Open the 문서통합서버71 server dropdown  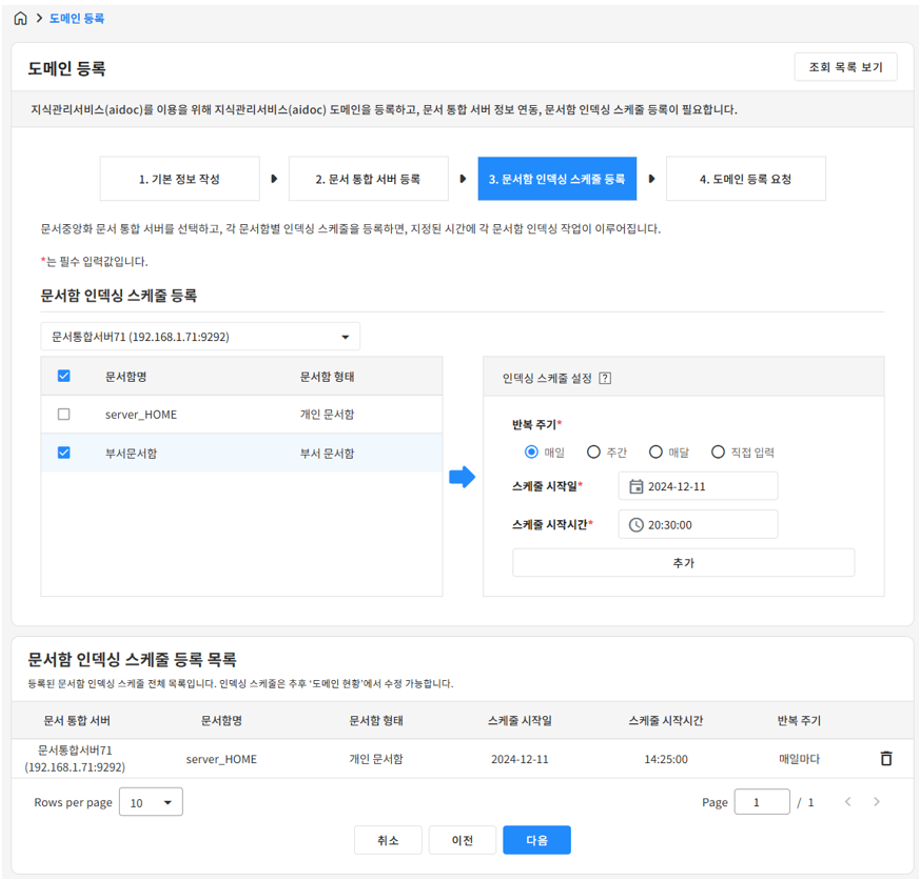200,337
